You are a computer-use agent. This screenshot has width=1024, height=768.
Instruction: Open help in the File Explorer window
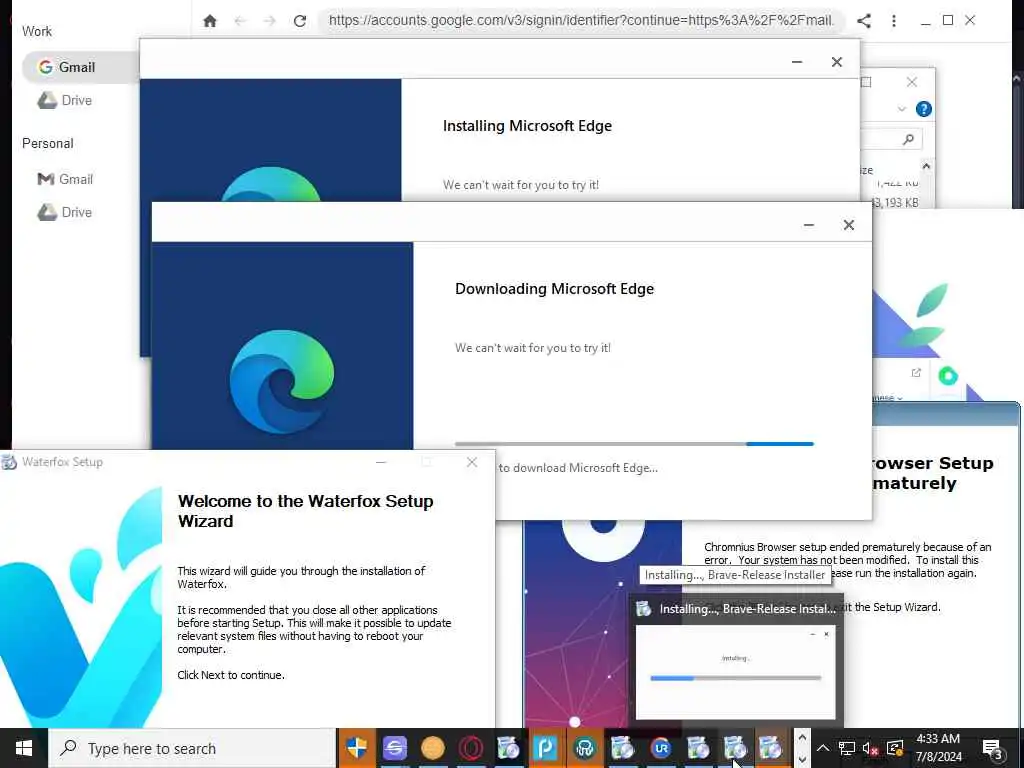pos(923,109)
